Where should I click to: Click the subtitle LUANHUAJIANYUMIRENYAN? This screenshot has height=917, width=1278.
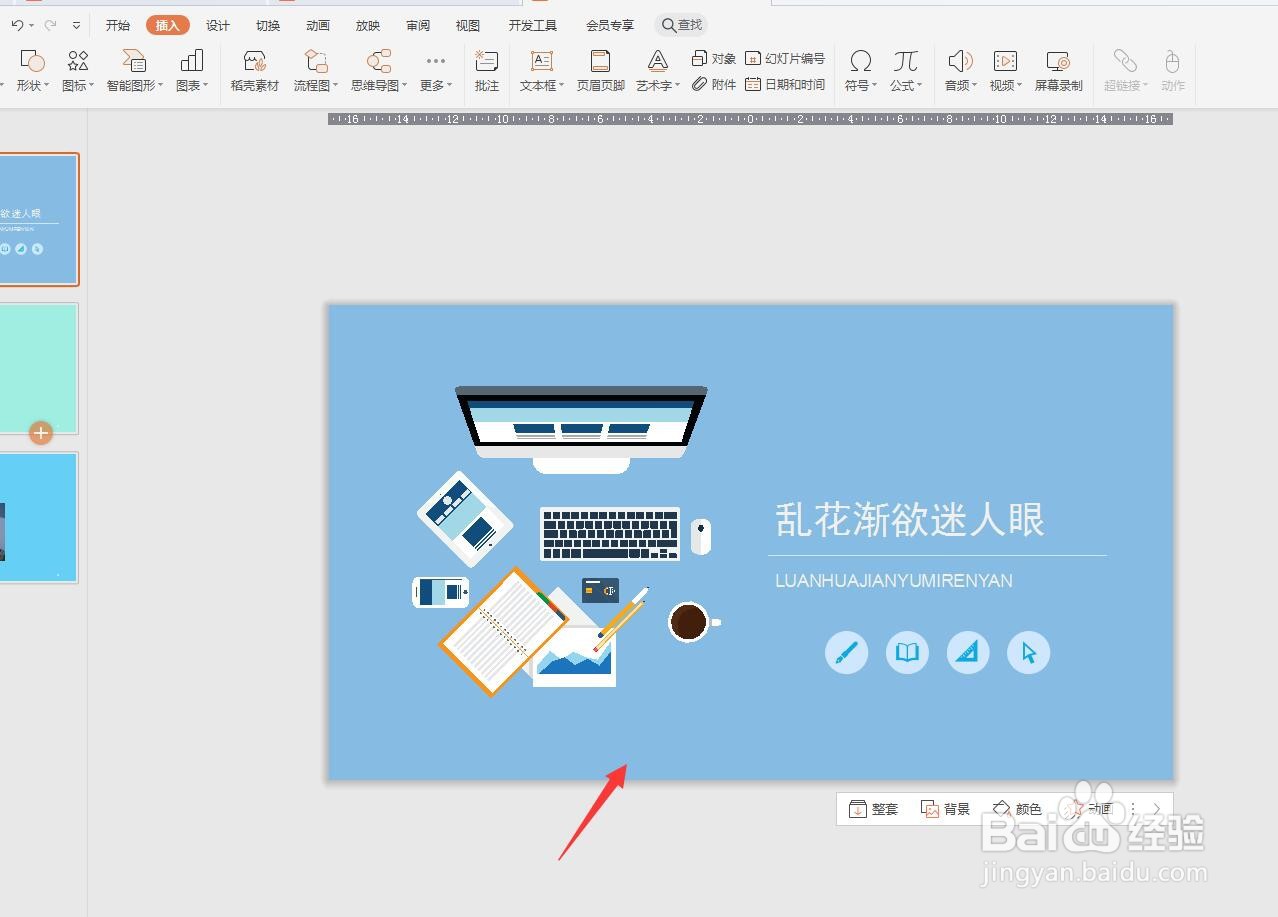894,580
